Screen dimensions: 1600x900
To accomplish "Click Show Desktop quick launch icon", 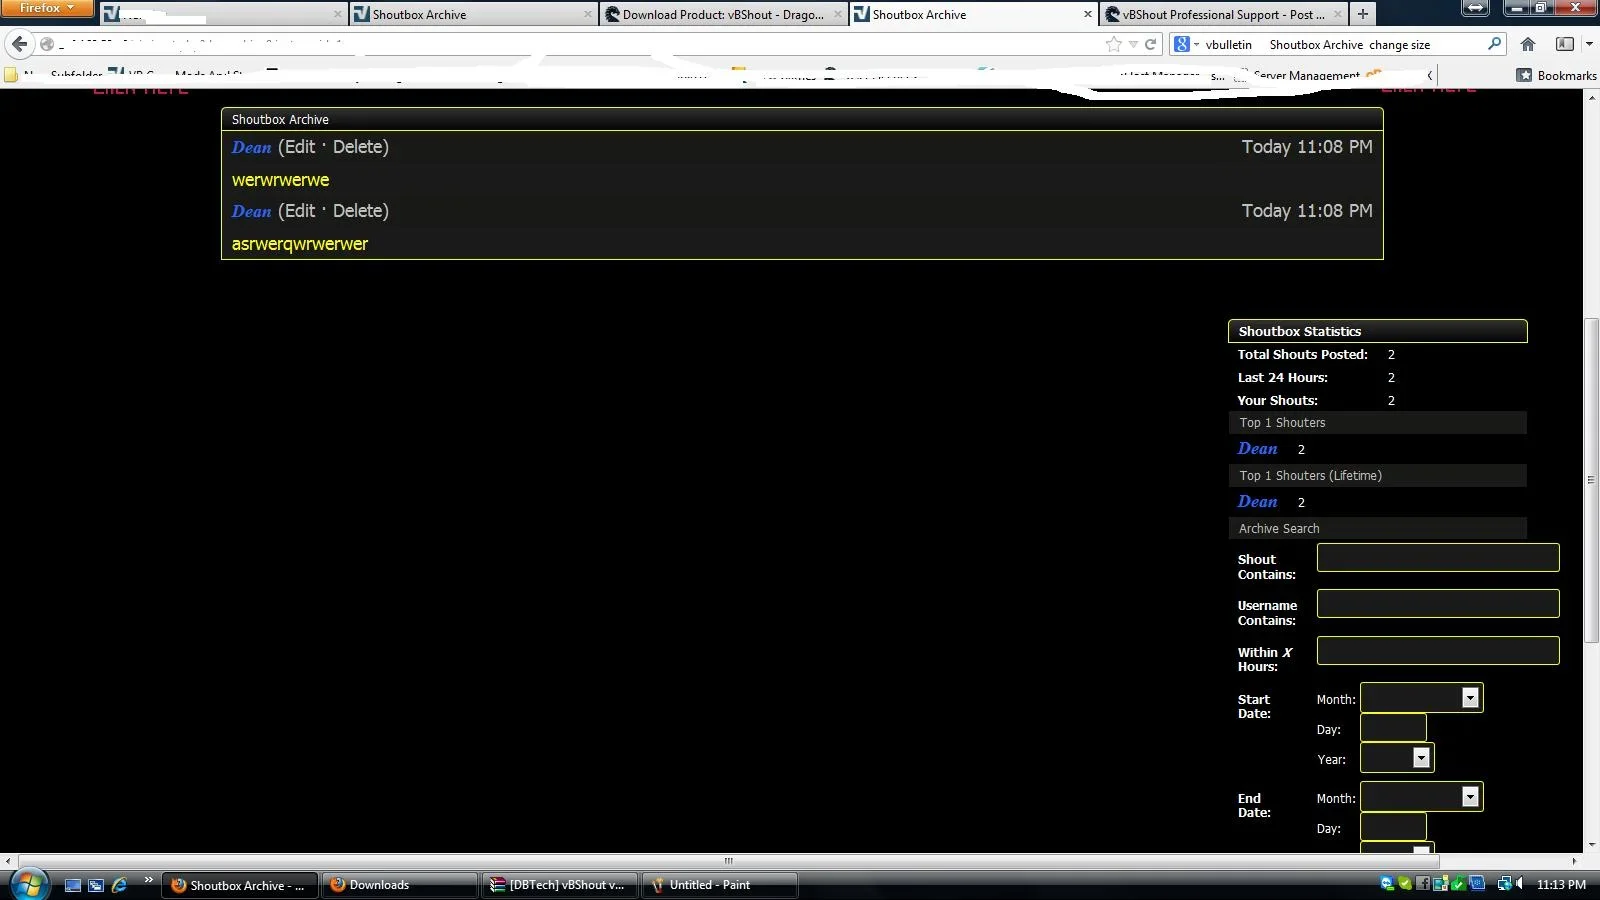I will pos(72,885).
